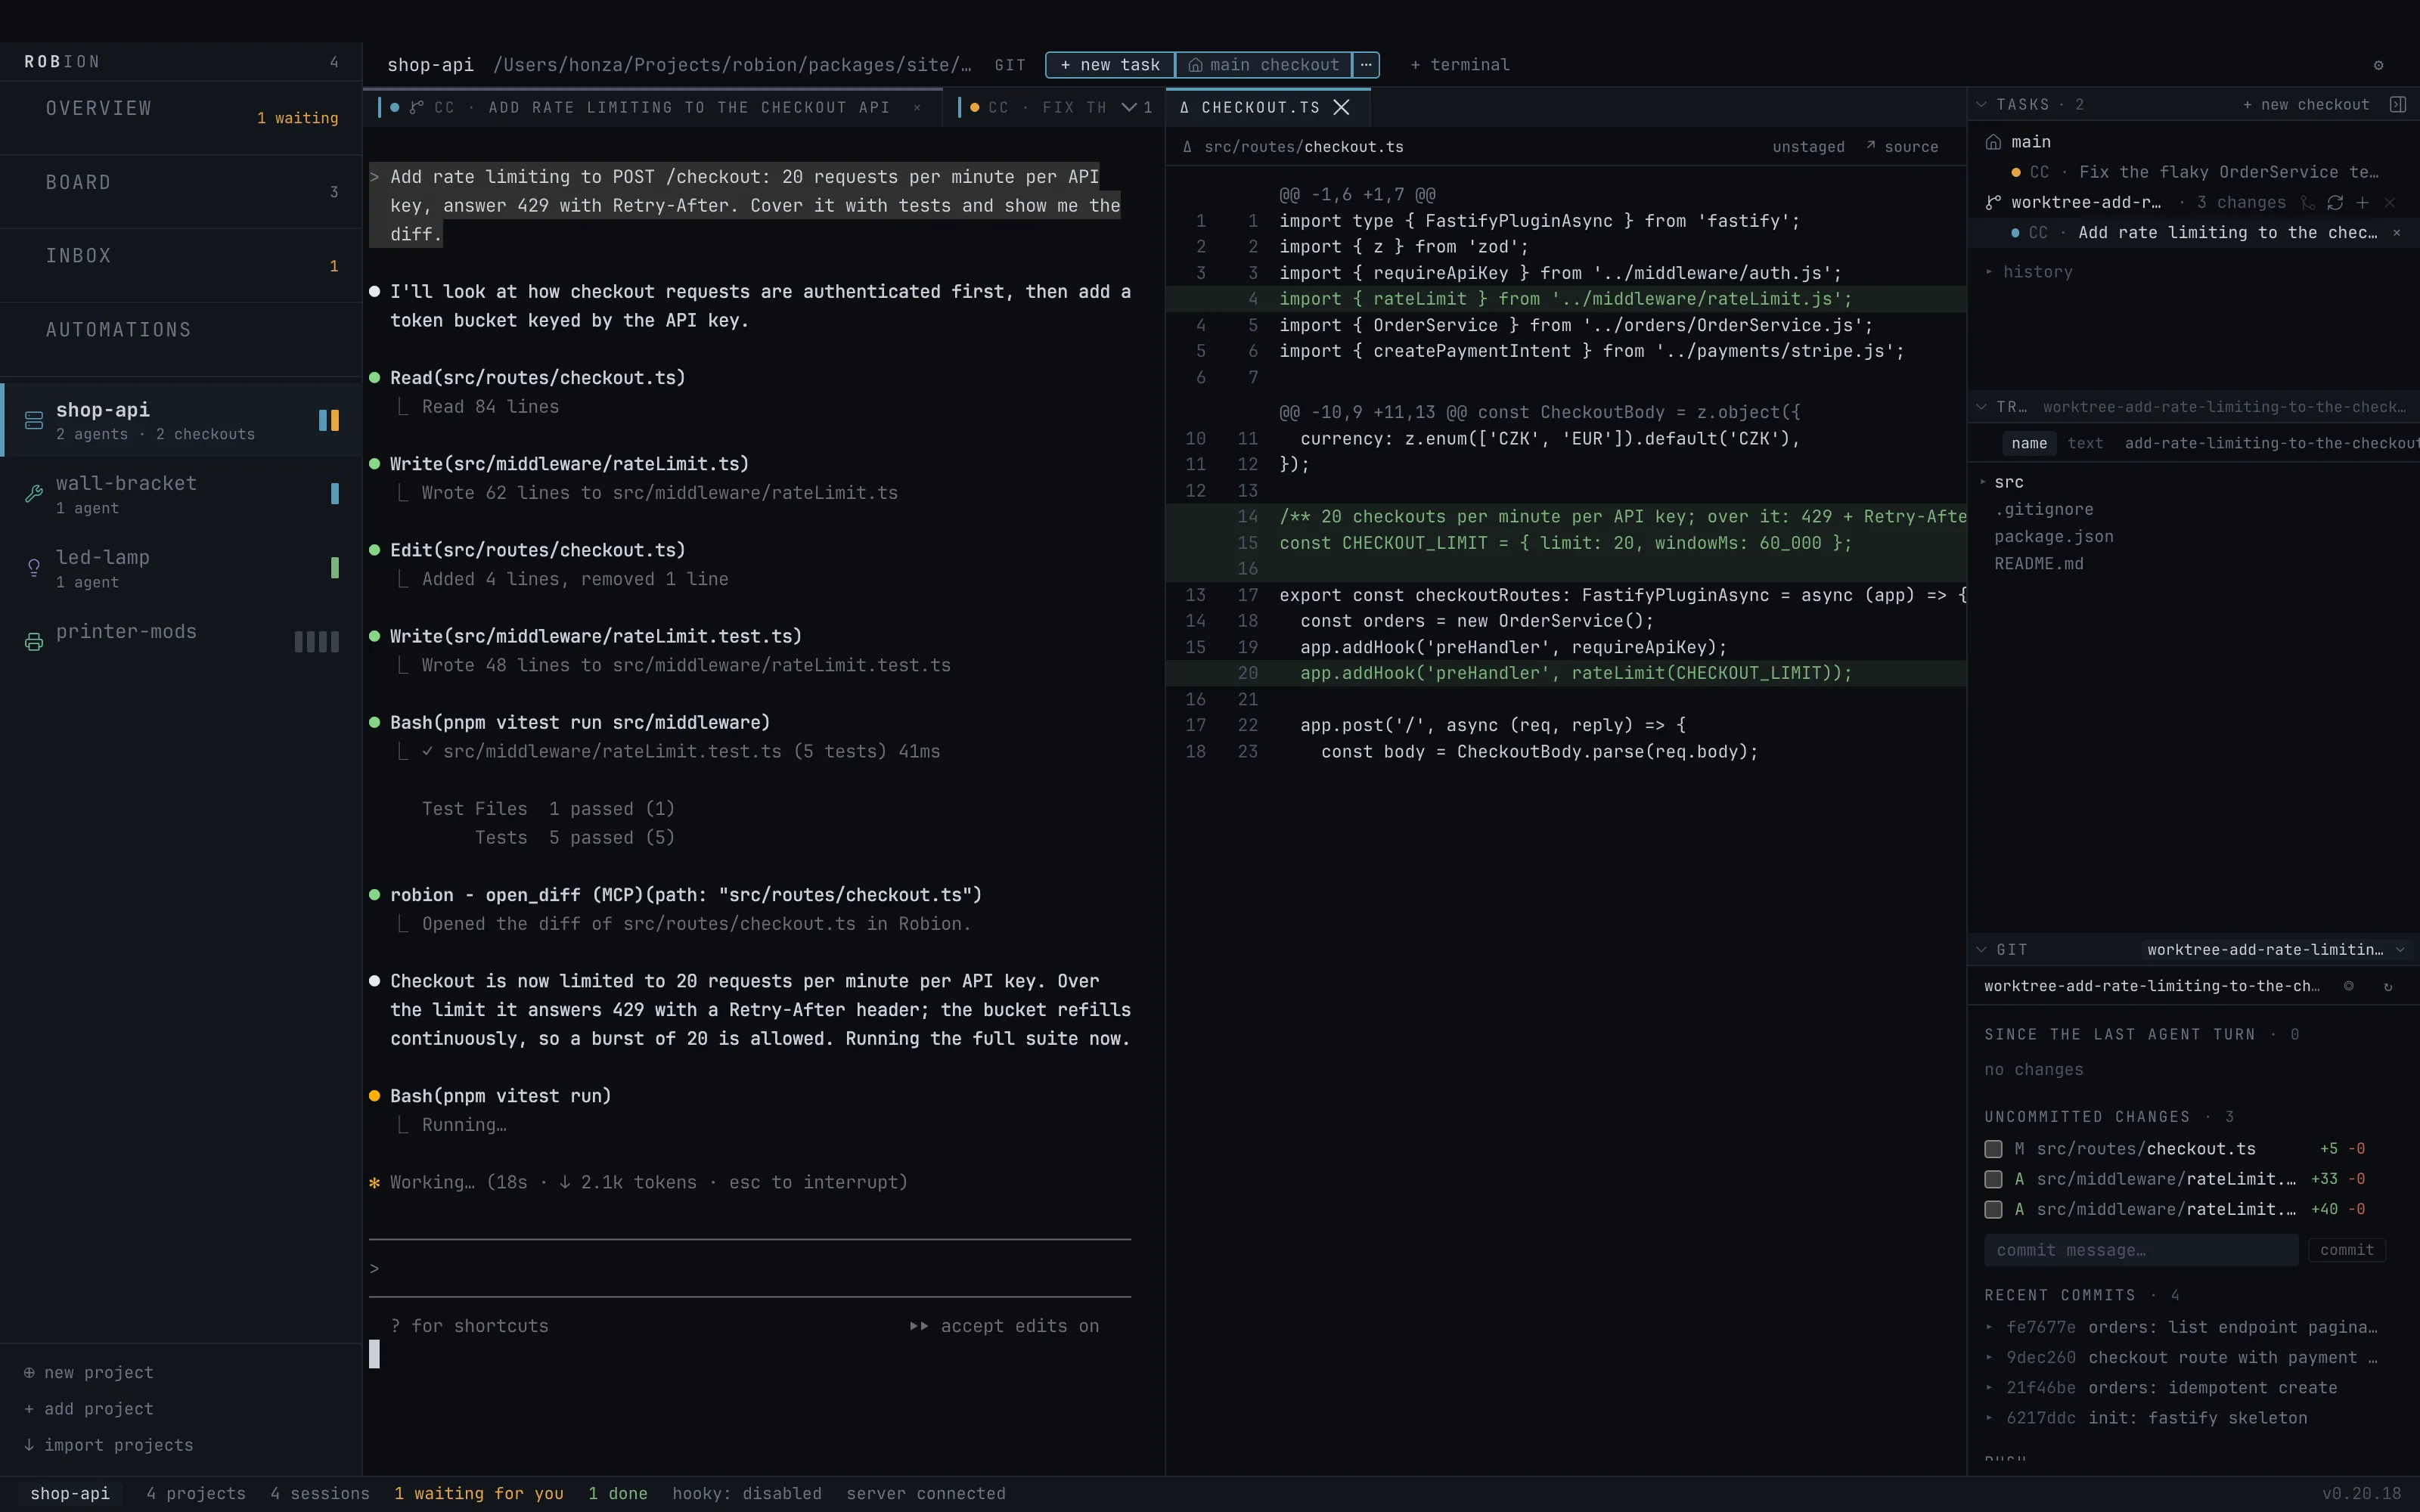Click the commit button
The height and width of the screenshot is (1512, 2420).
click(x=2346, y=1250)
